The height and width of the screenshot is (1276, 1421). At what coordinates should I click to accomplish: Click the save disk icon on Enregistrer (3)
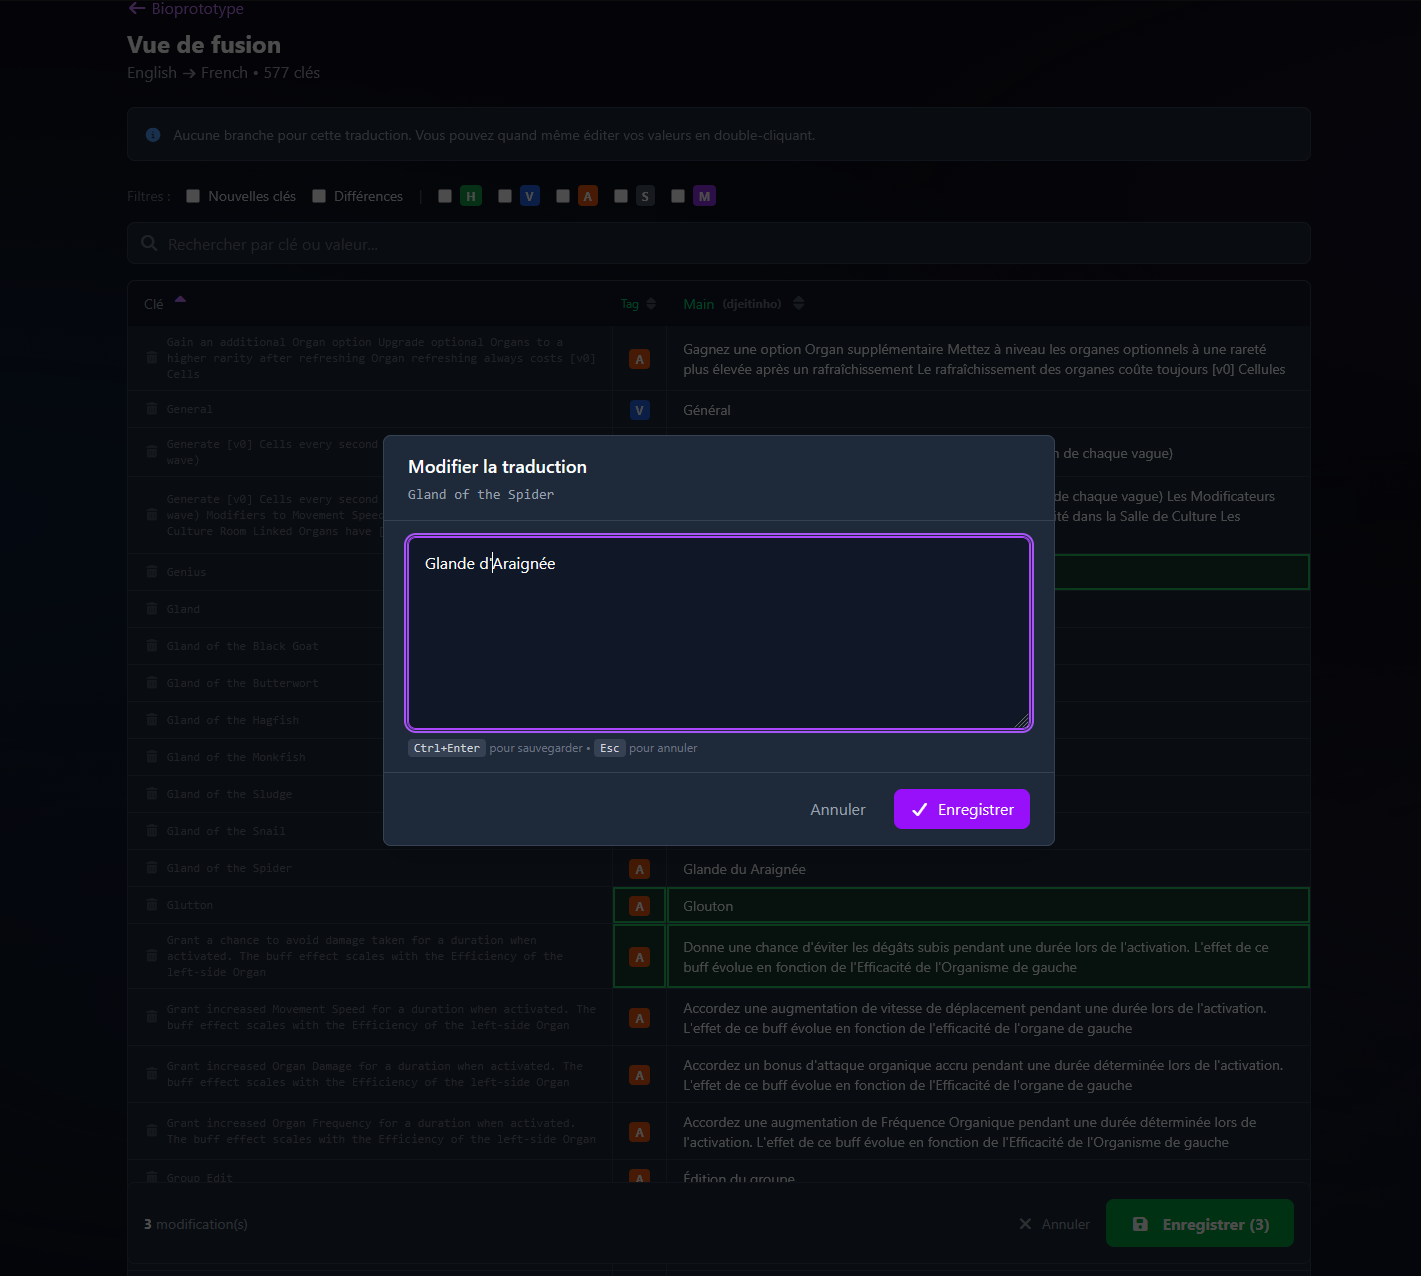coord(1139,1223)
